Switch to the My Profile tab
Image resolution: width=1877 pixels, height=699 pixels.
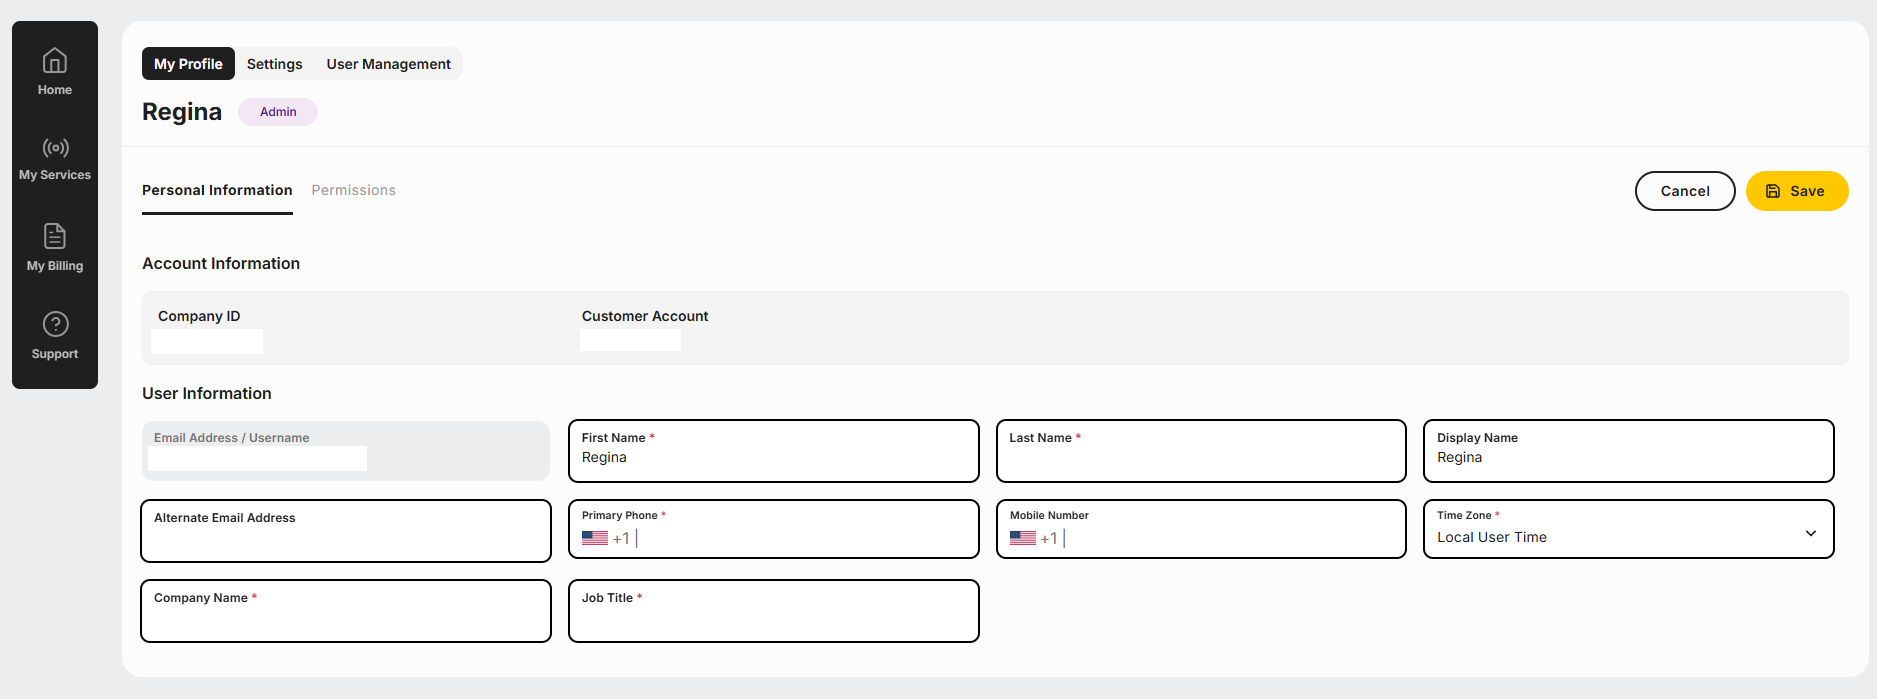point(188,64)
